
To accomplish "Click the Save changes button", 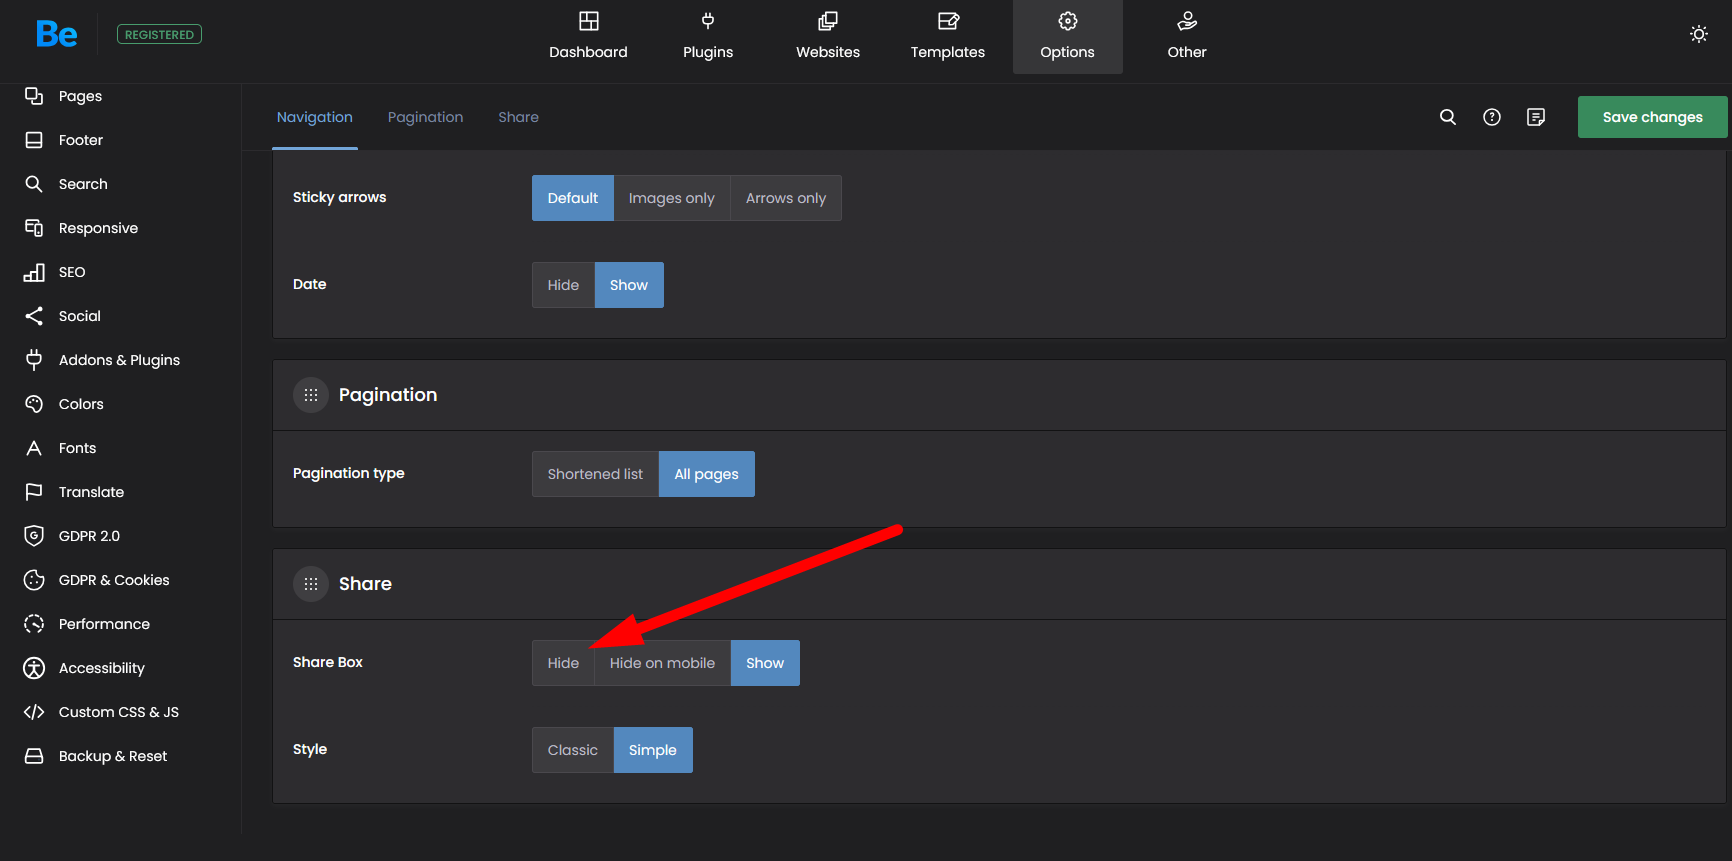I will [1652, 117].
